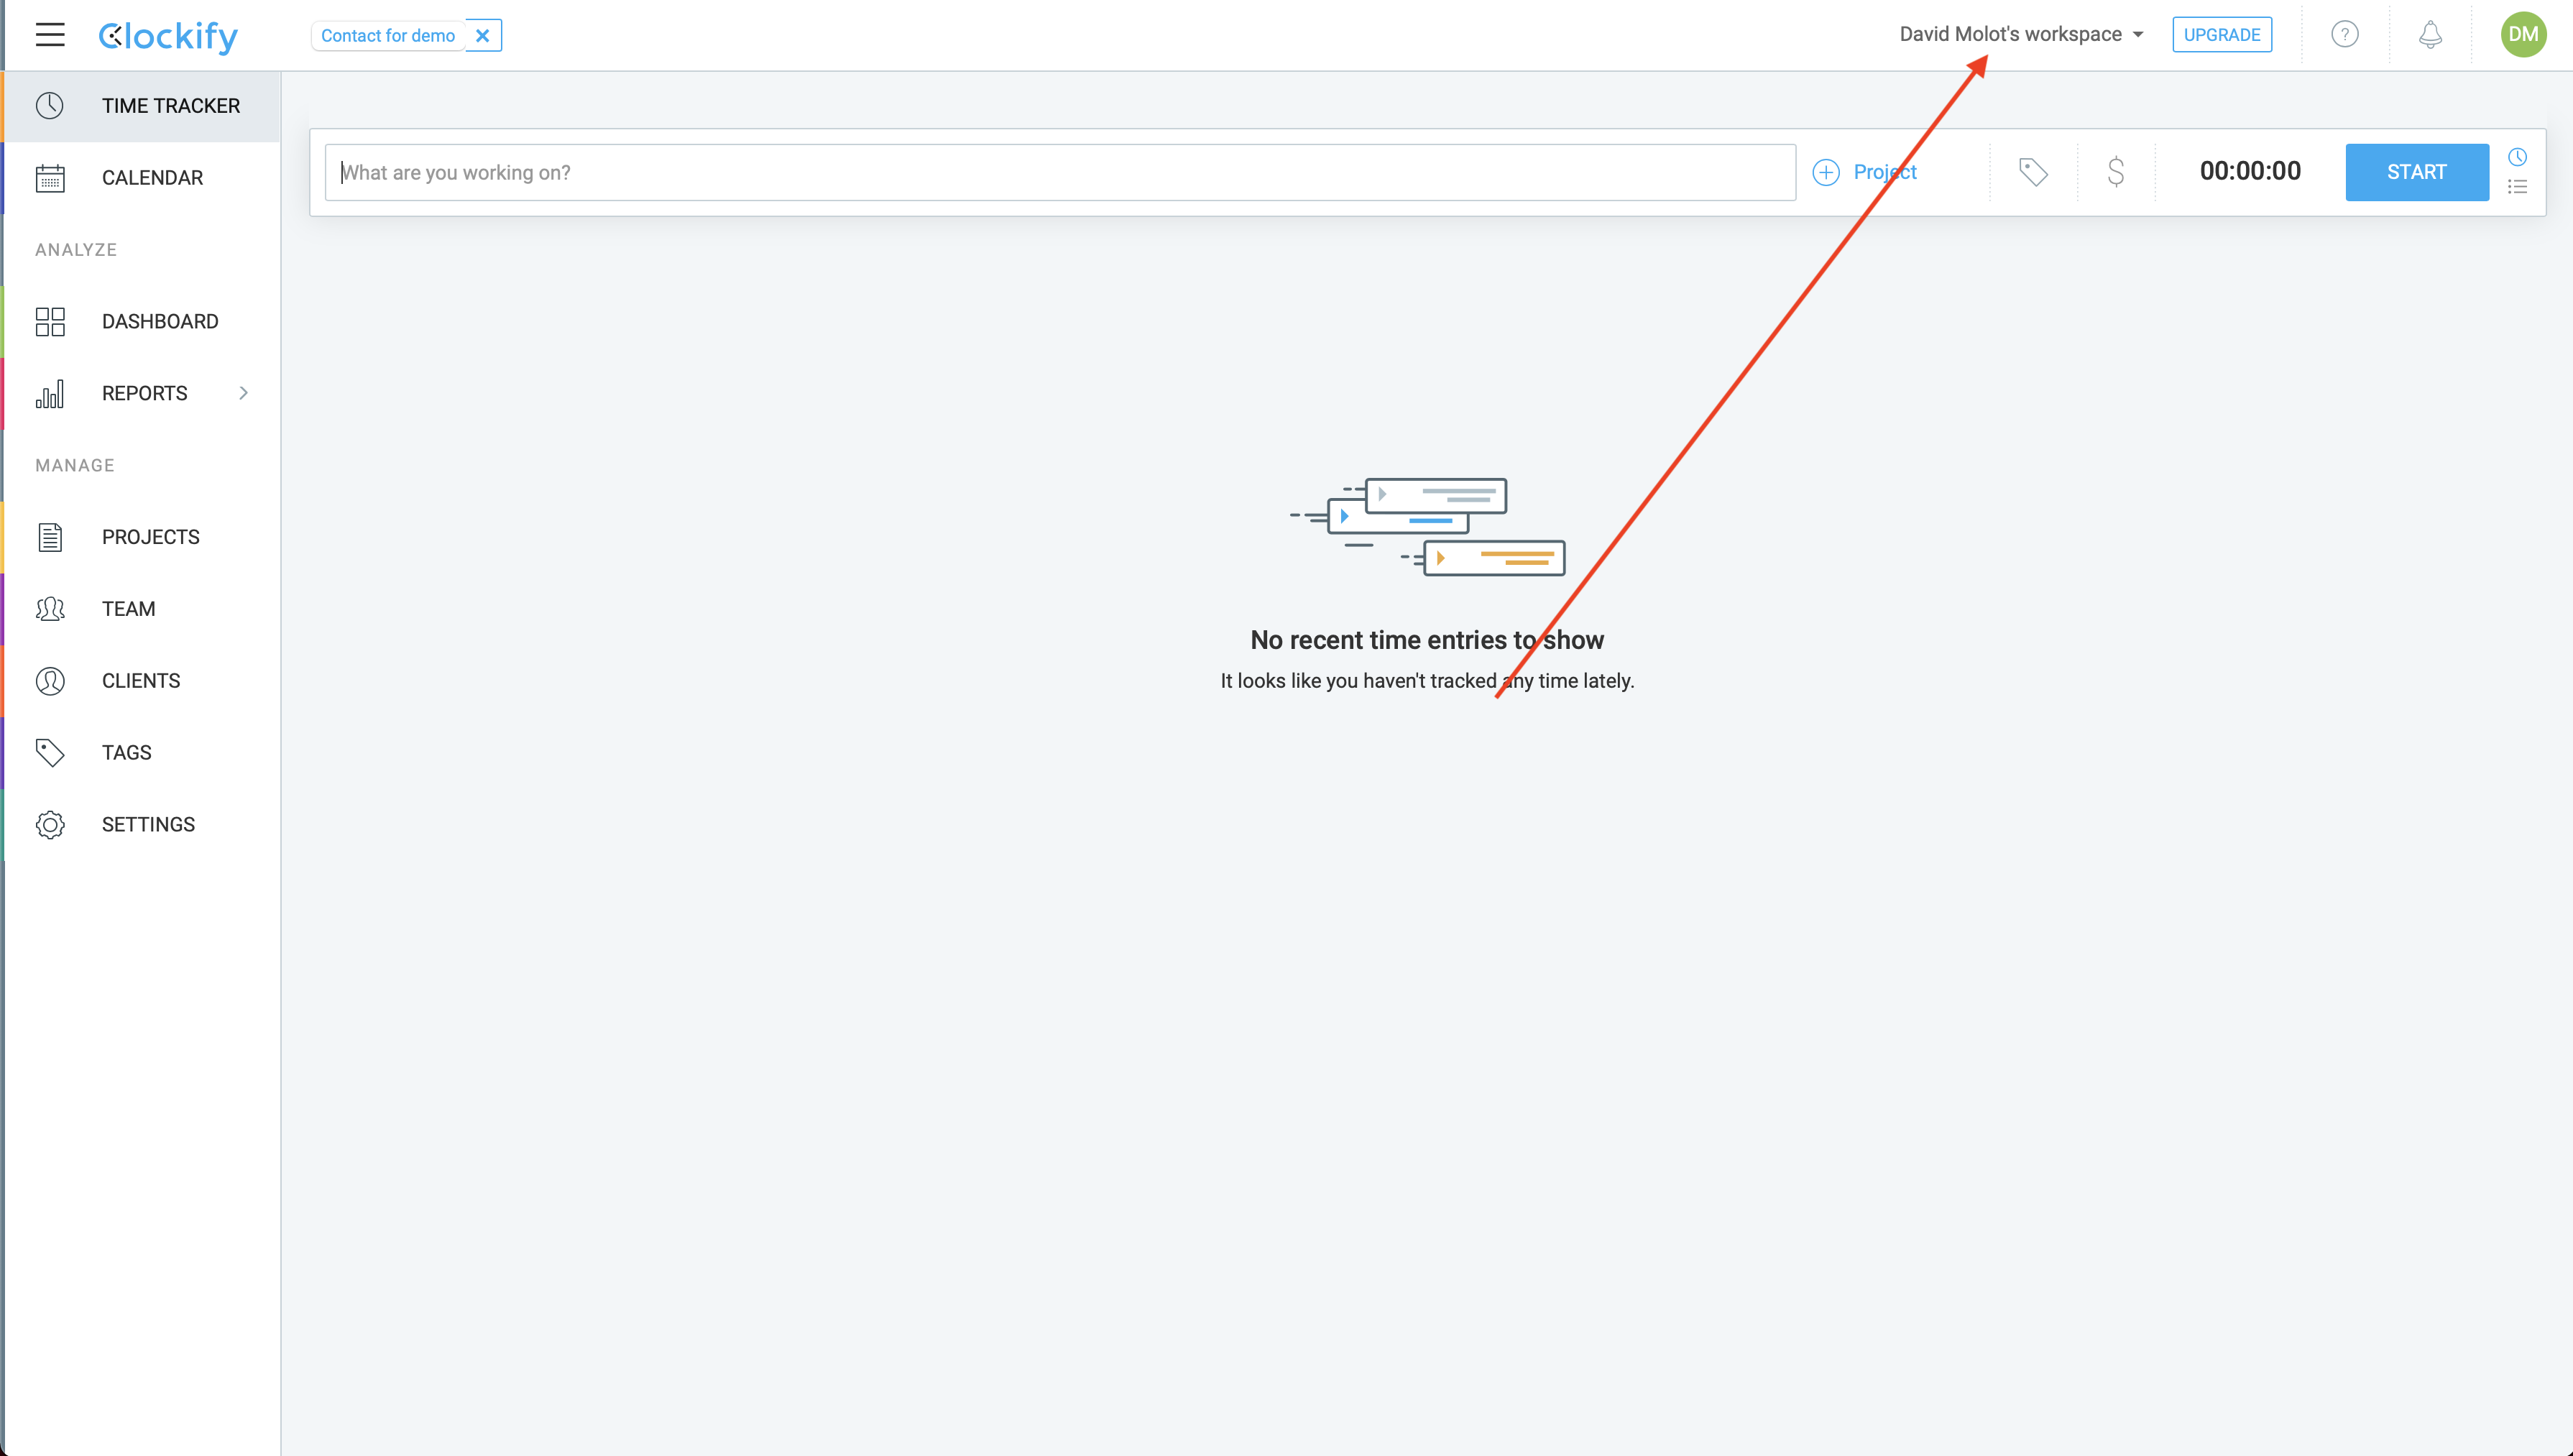This screenshot has height=1456, width=2573.
Task: Click the Tags sidebar icon
Action: [x=50, y=754]
